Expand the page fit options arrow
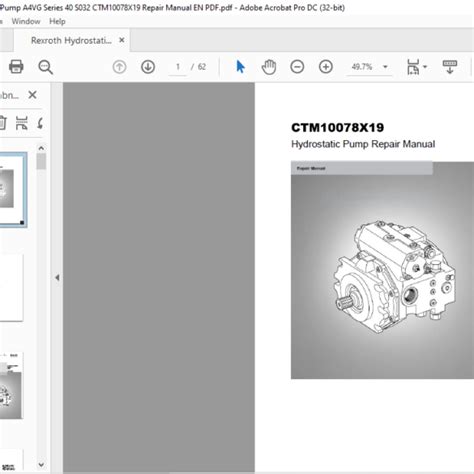 (x=425, y=67)
